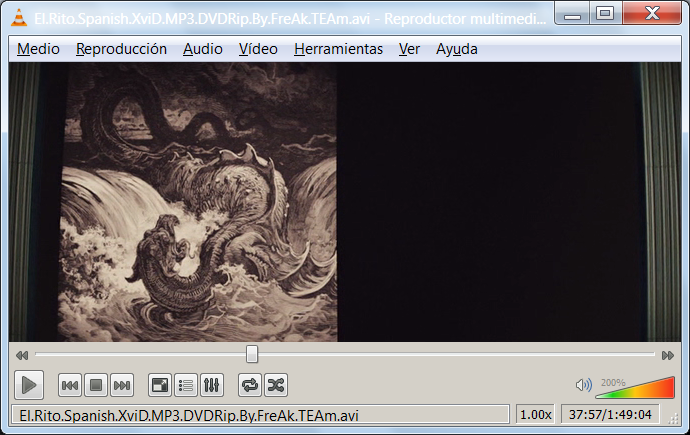Stop playback with the square button
Viewport: 690px width, 435px height.
[x=96, y=386]
